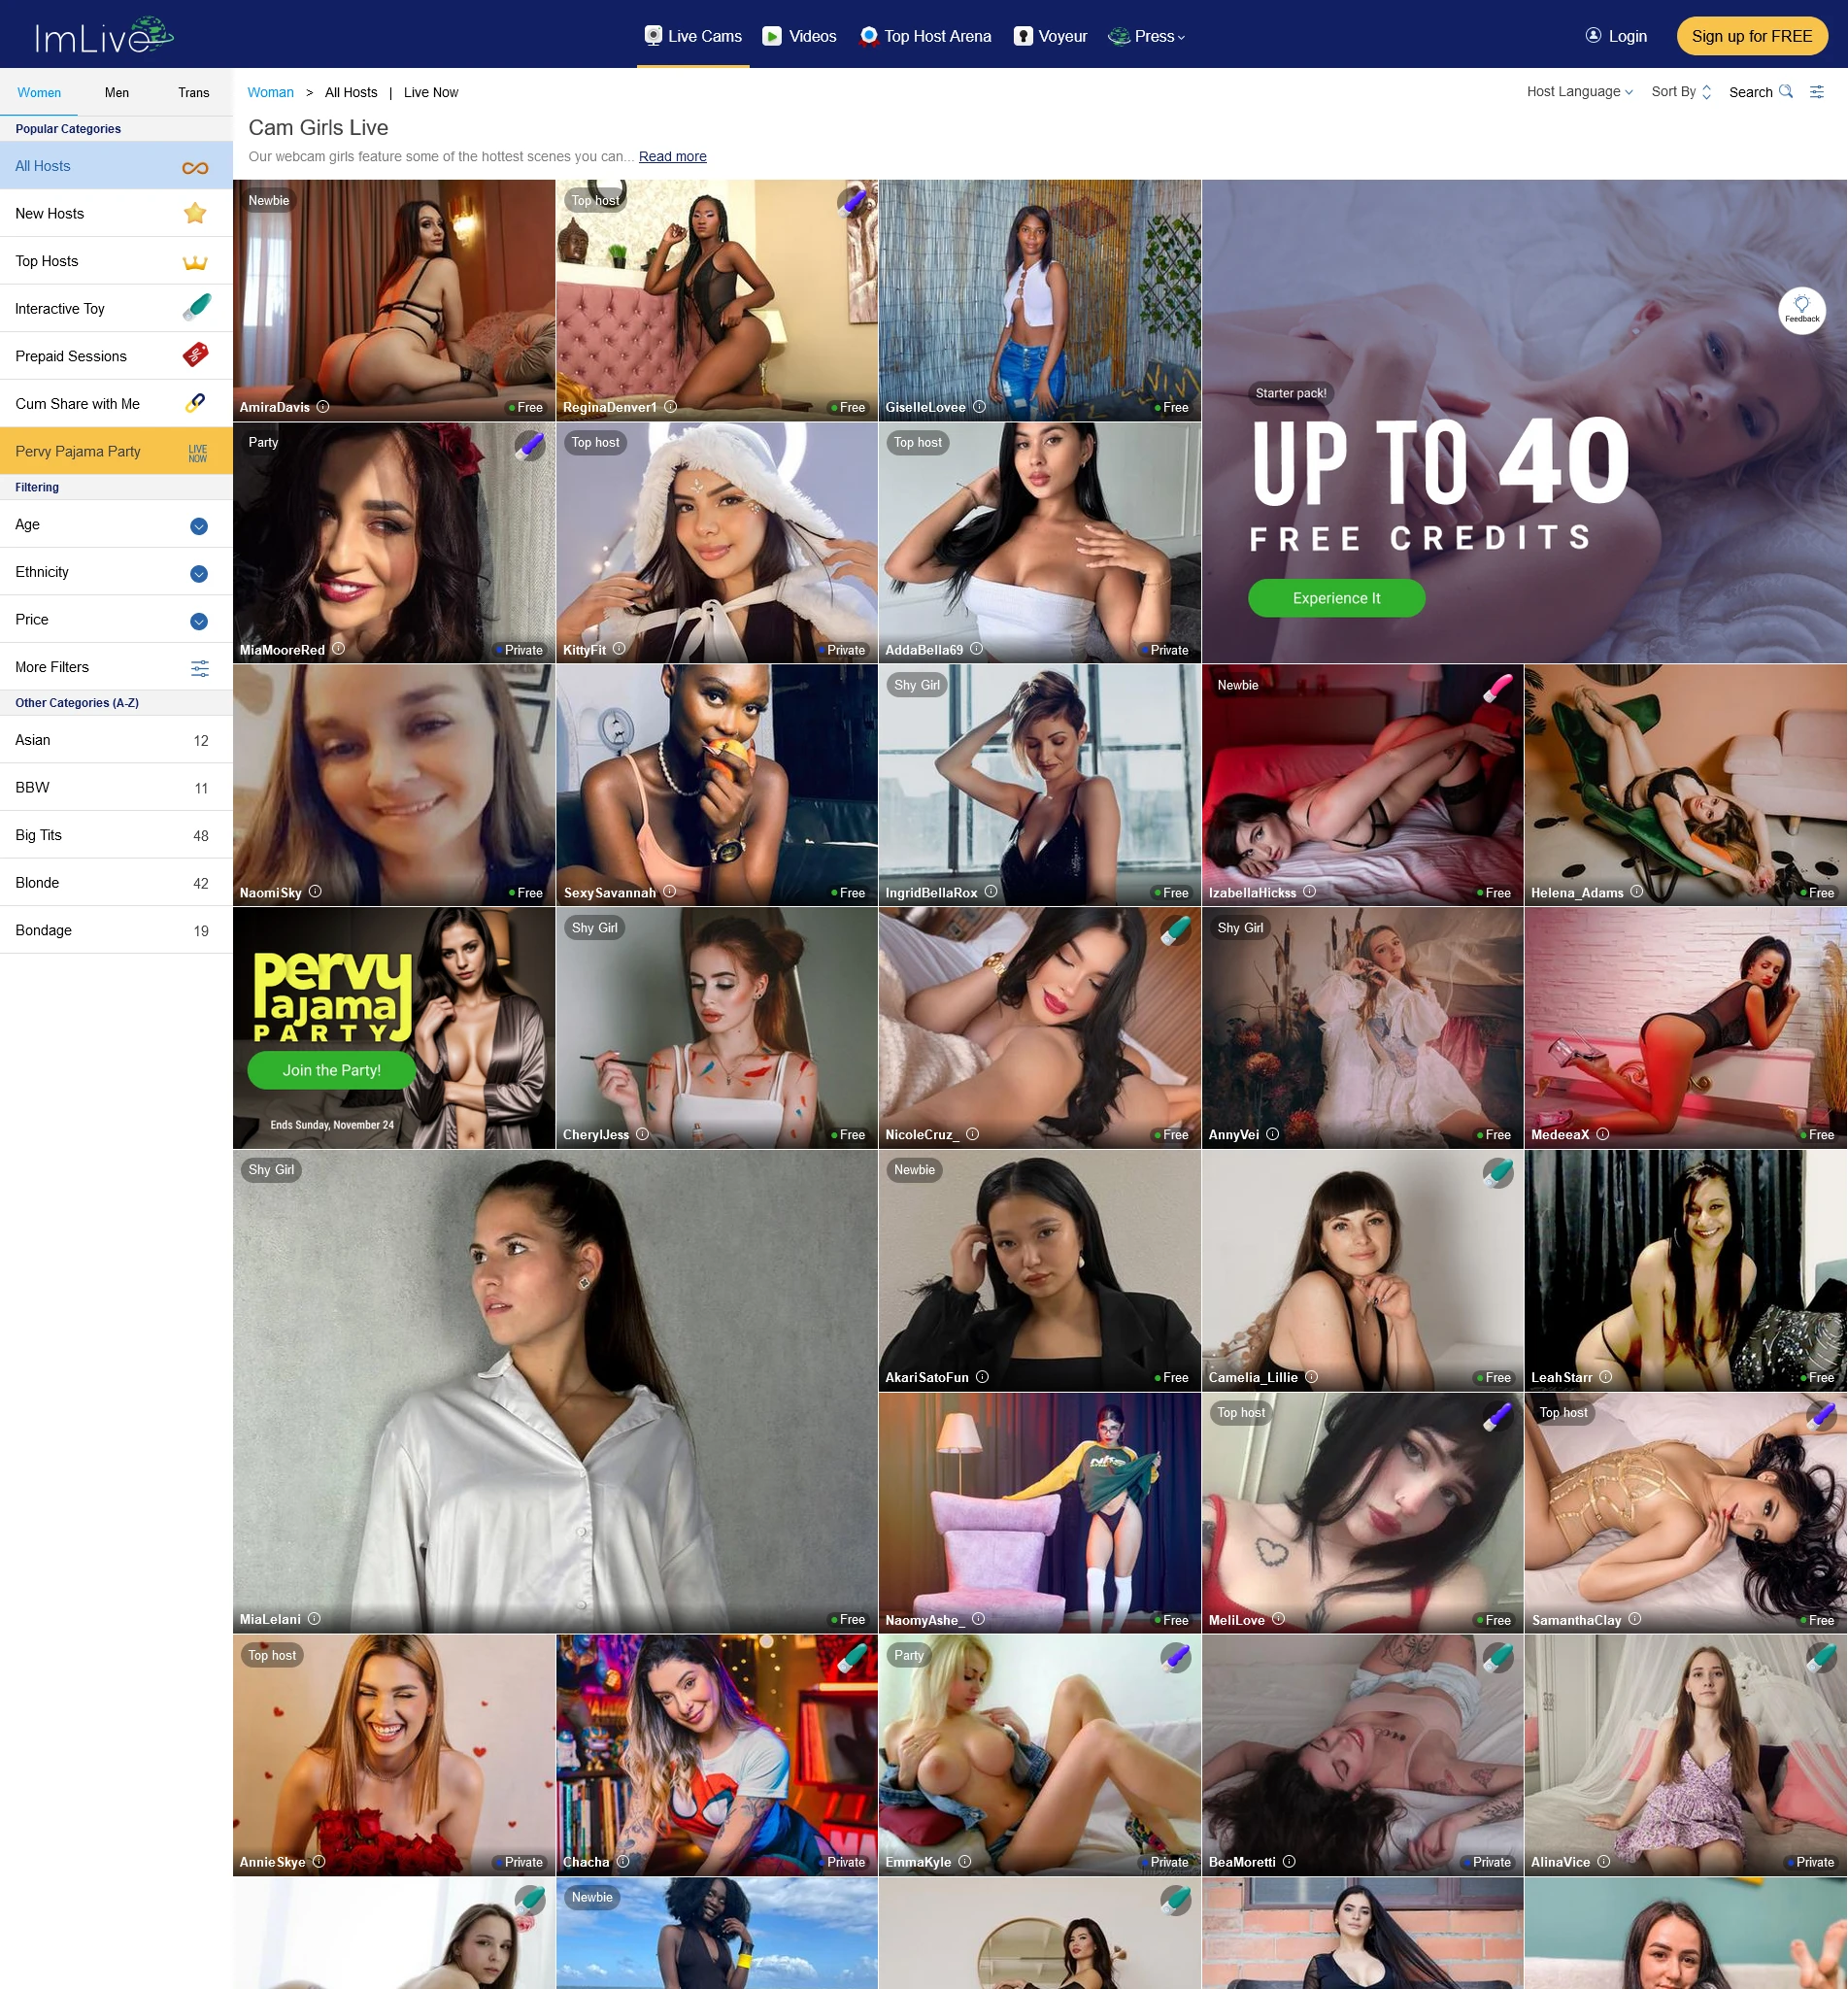The width and height of the screenshot is (1848, 1989).
Task: Click the round Feedback icon
Action: 1802,311
